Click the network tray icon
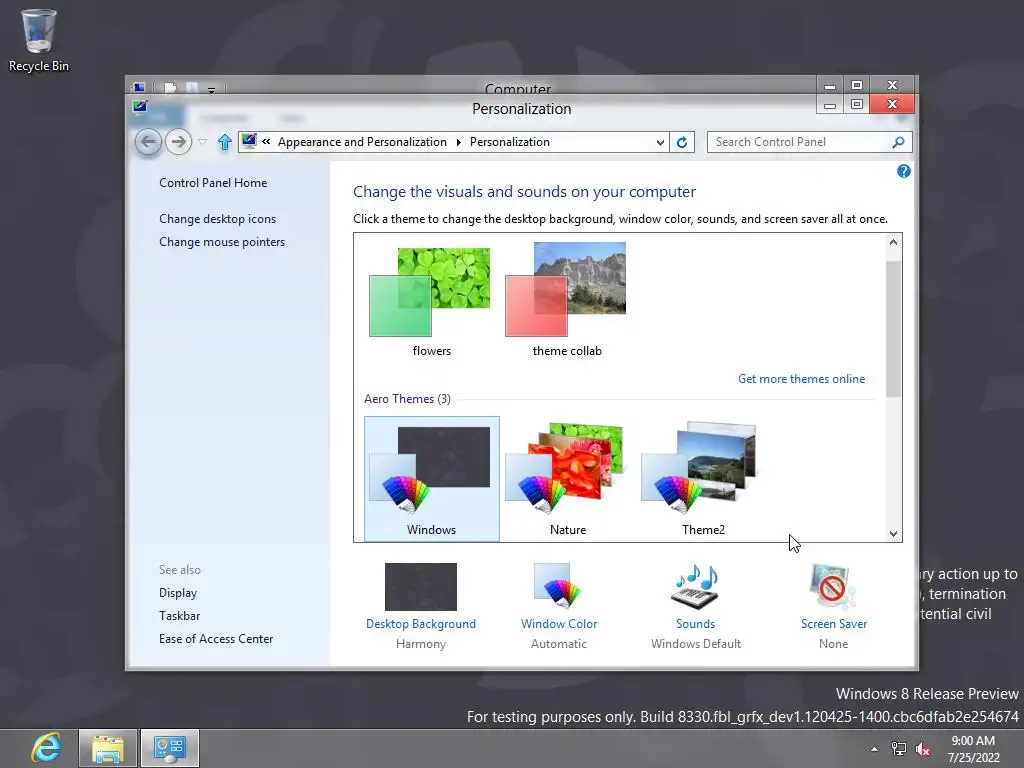 click(x=899, y=749)
